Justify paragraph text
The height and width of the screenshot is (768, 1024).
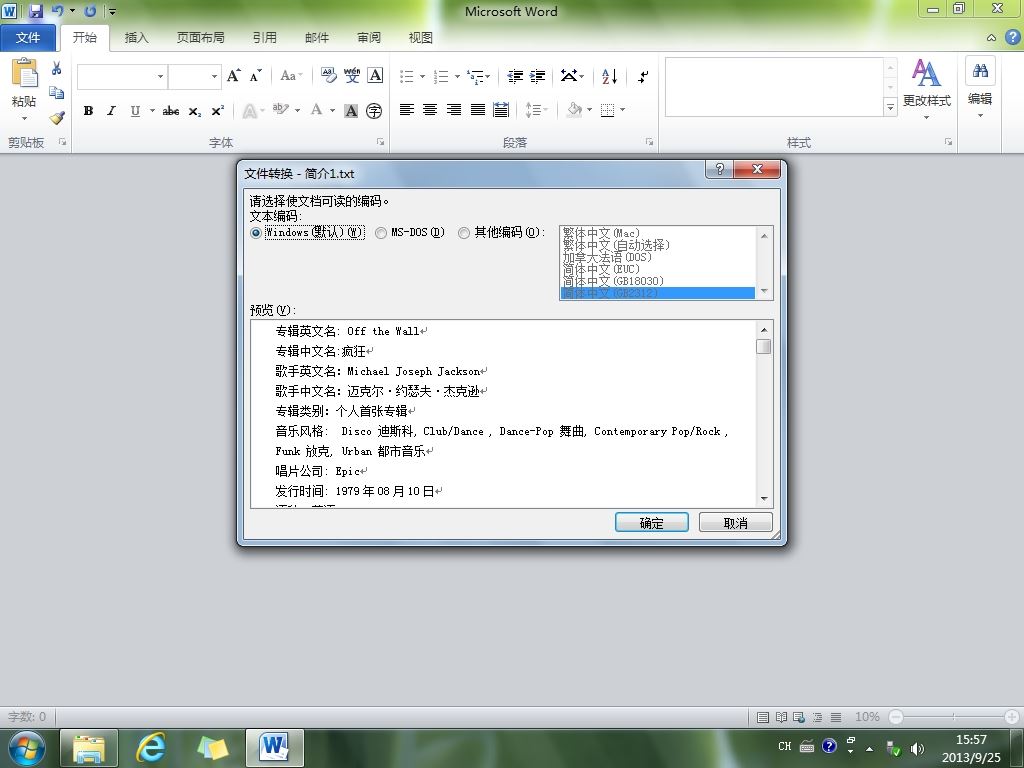click(478, 110)
